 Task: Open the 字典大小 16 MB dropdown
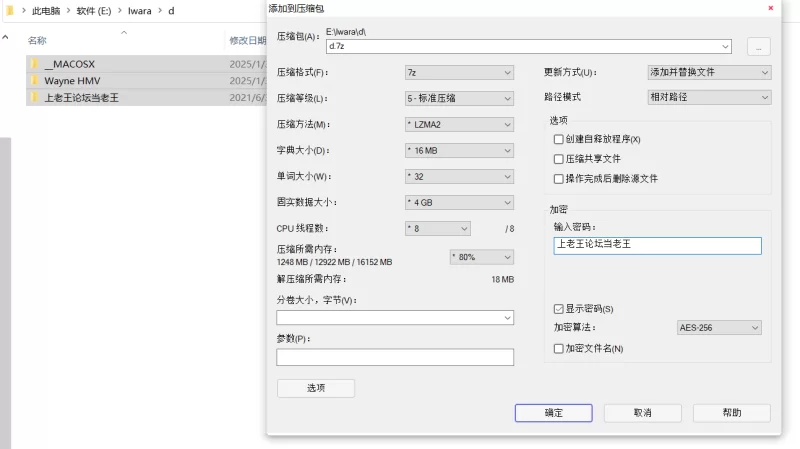click(x=459, y=151)
